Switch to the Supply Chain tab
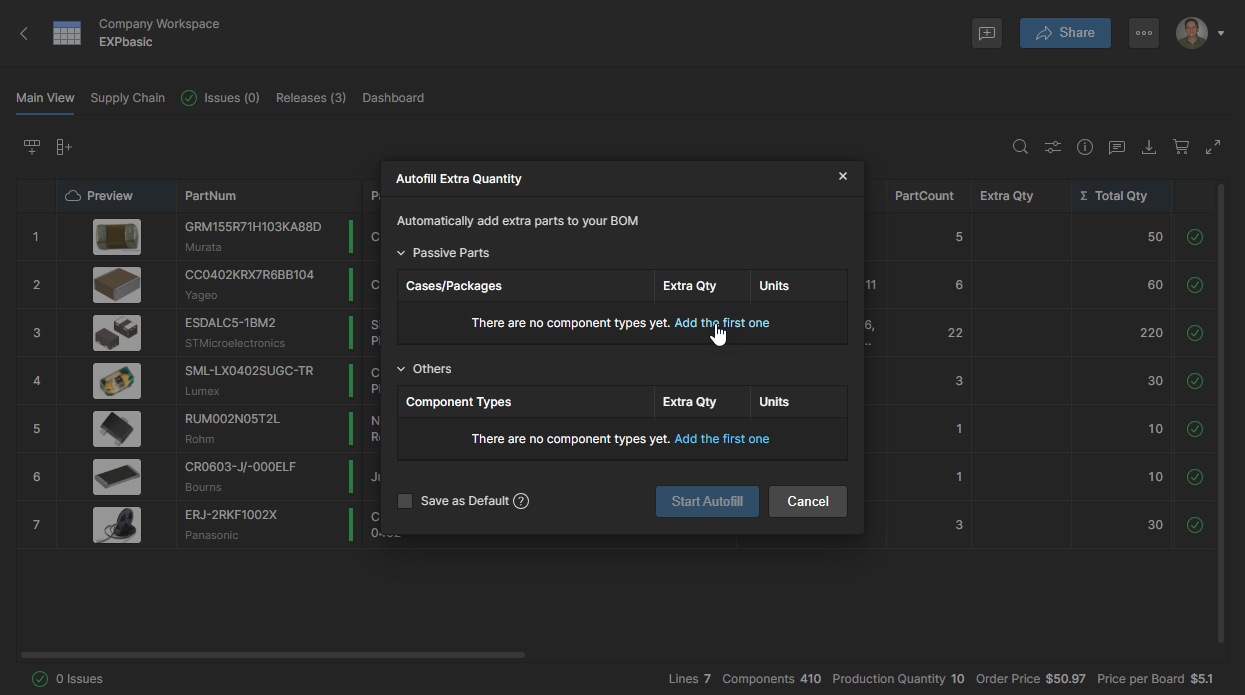 pyautogui.click(x=127, y=98)
